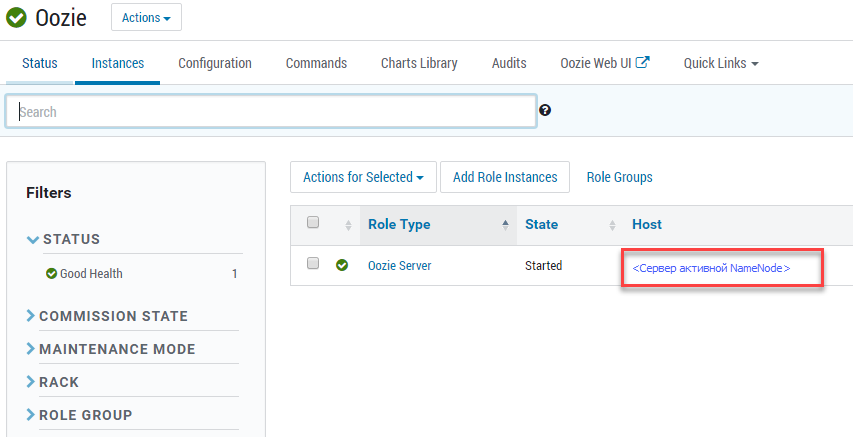The width and height of the screenshot is (853, 437).
Task: Click the State column sort icon
Action: [612, 225]
